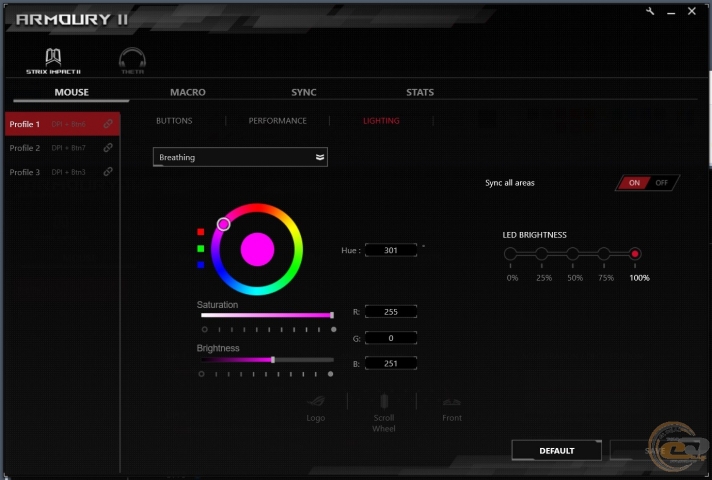
Task: Click the SAVE button
Action: [x=654, y=450]
